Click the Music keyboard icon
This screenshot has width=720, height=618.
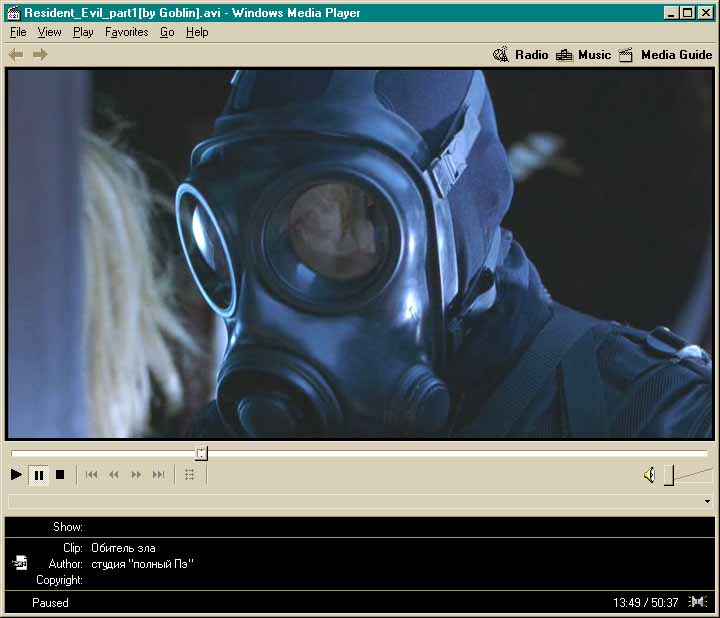point(564,55)
